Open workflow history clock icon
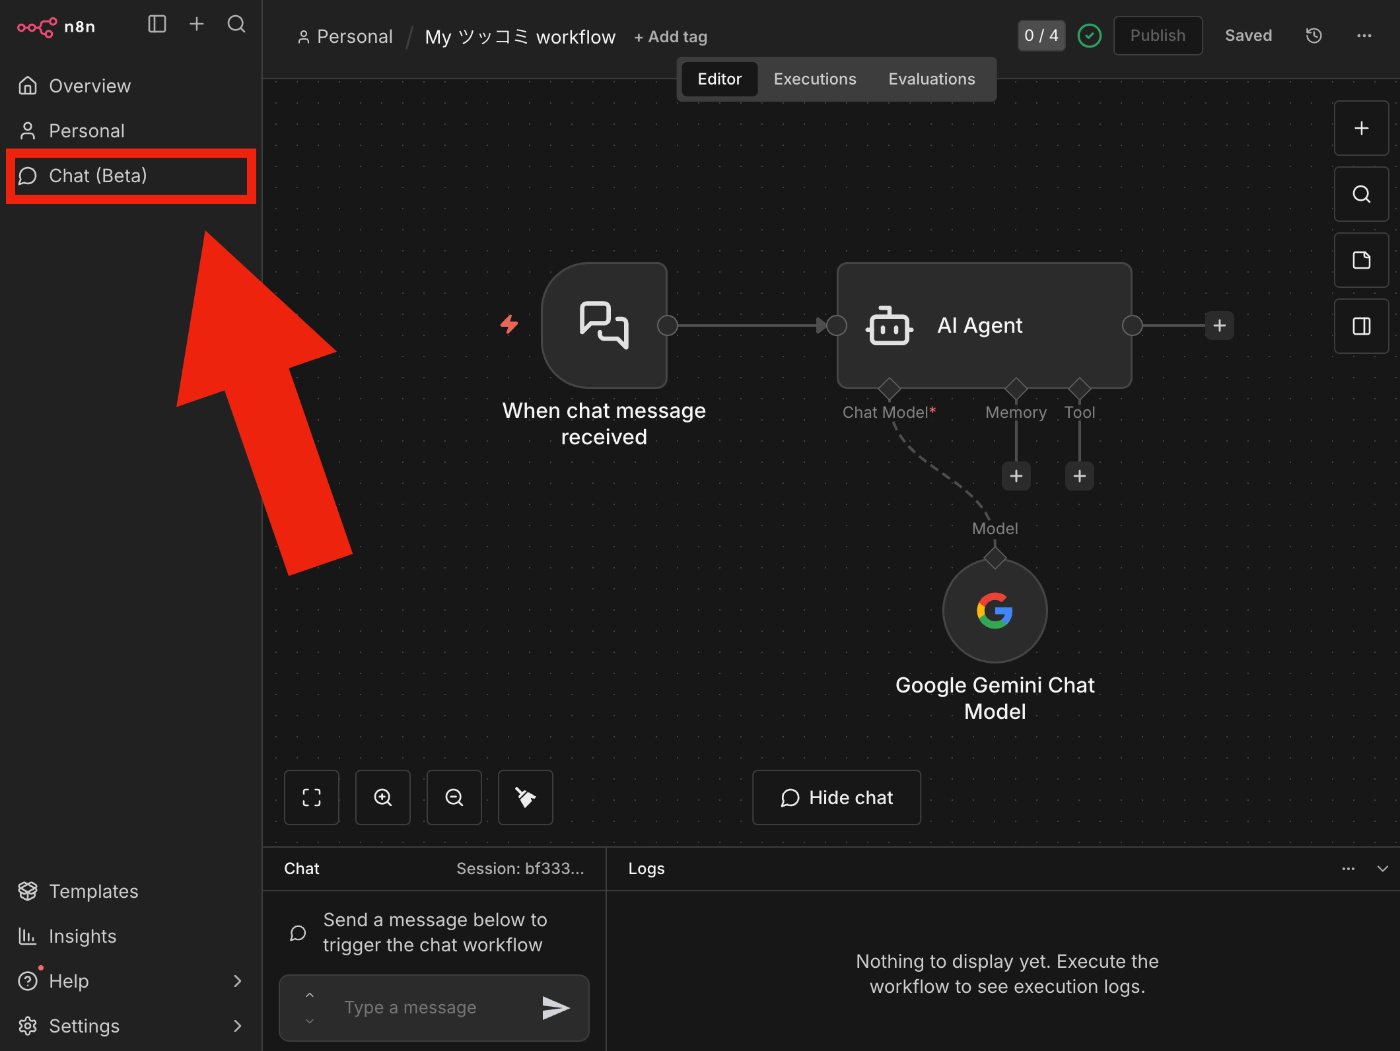 click(1314, 36)
